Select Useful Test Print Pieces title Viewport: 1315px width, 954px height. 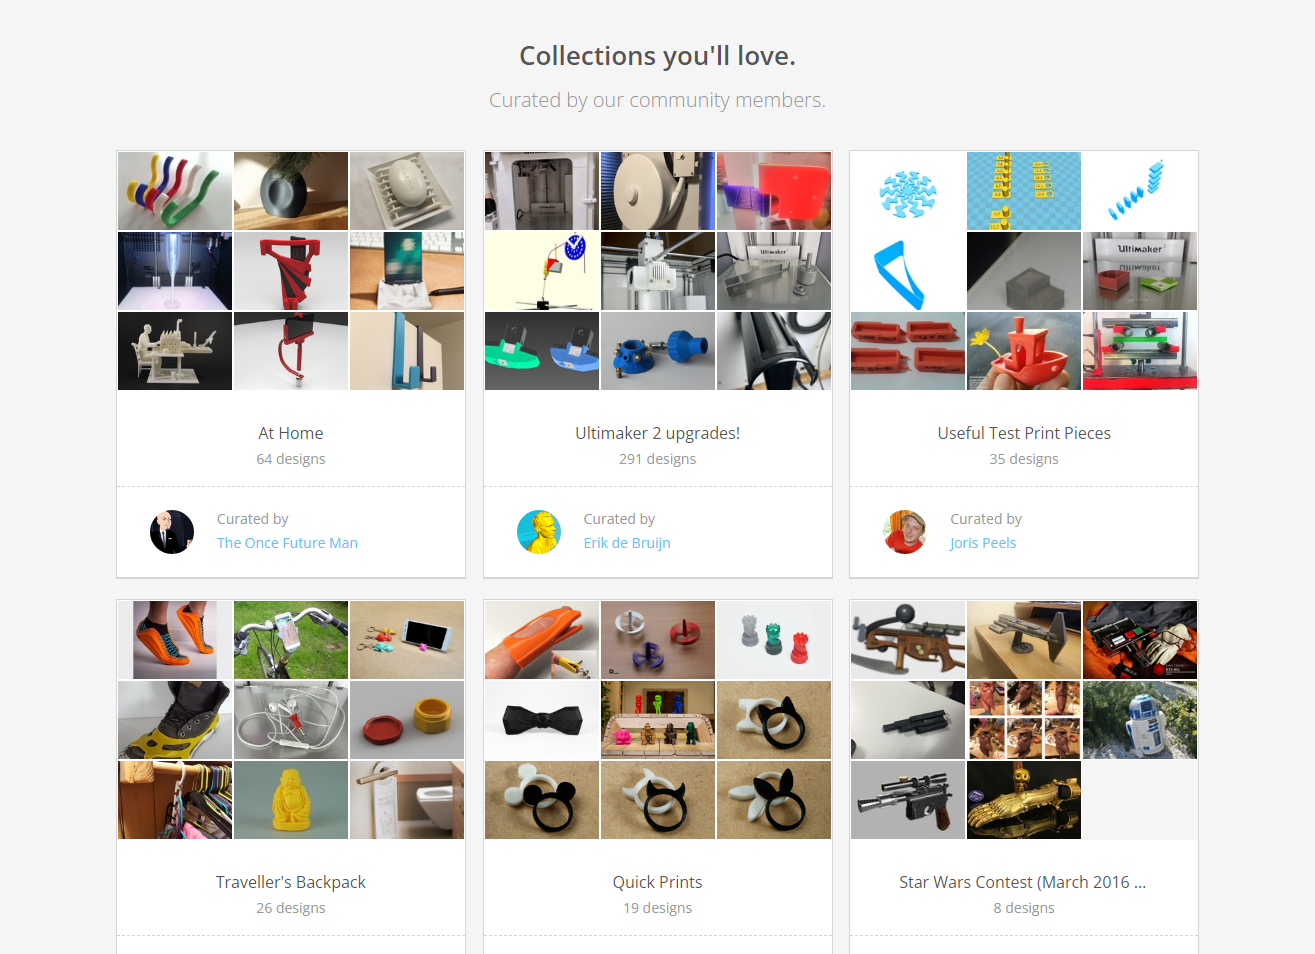[x=1024, y=433]
